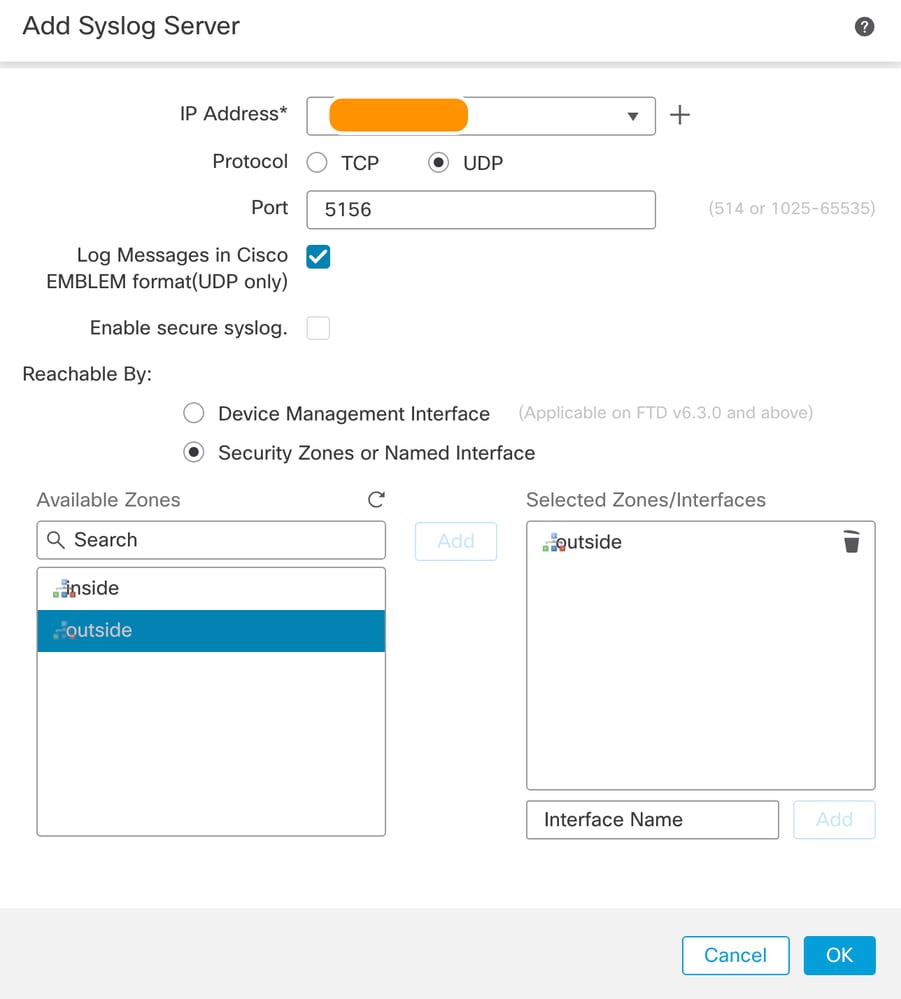Refresh the Available Zones list
Screen dimensions: 901x999
click(376, 500)
